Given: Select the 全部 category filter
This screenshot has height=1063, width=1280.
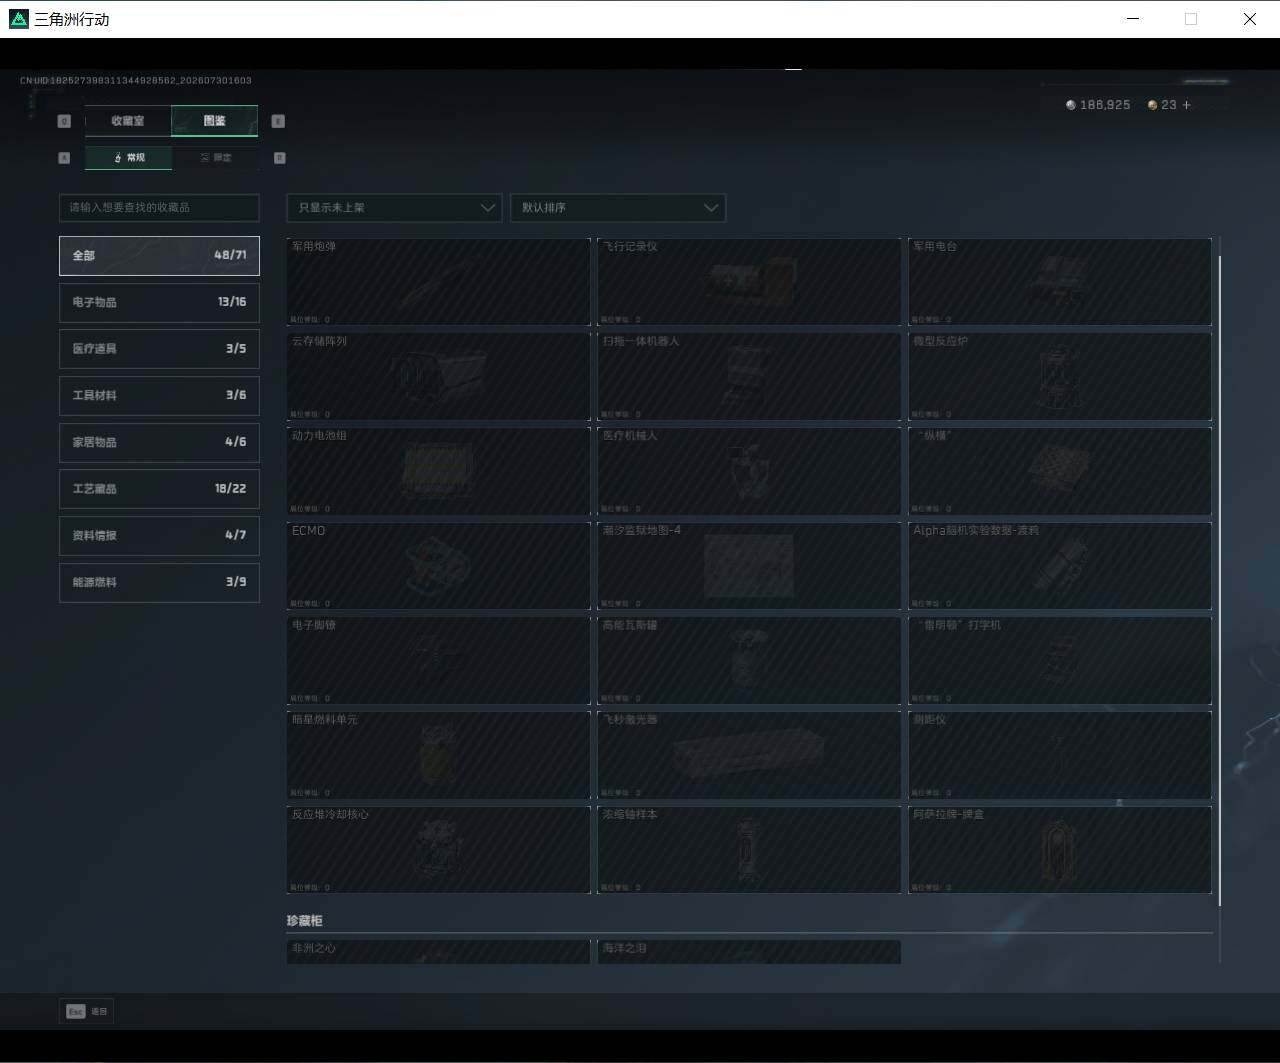Looking at the screenshot, I should [159, 255].
